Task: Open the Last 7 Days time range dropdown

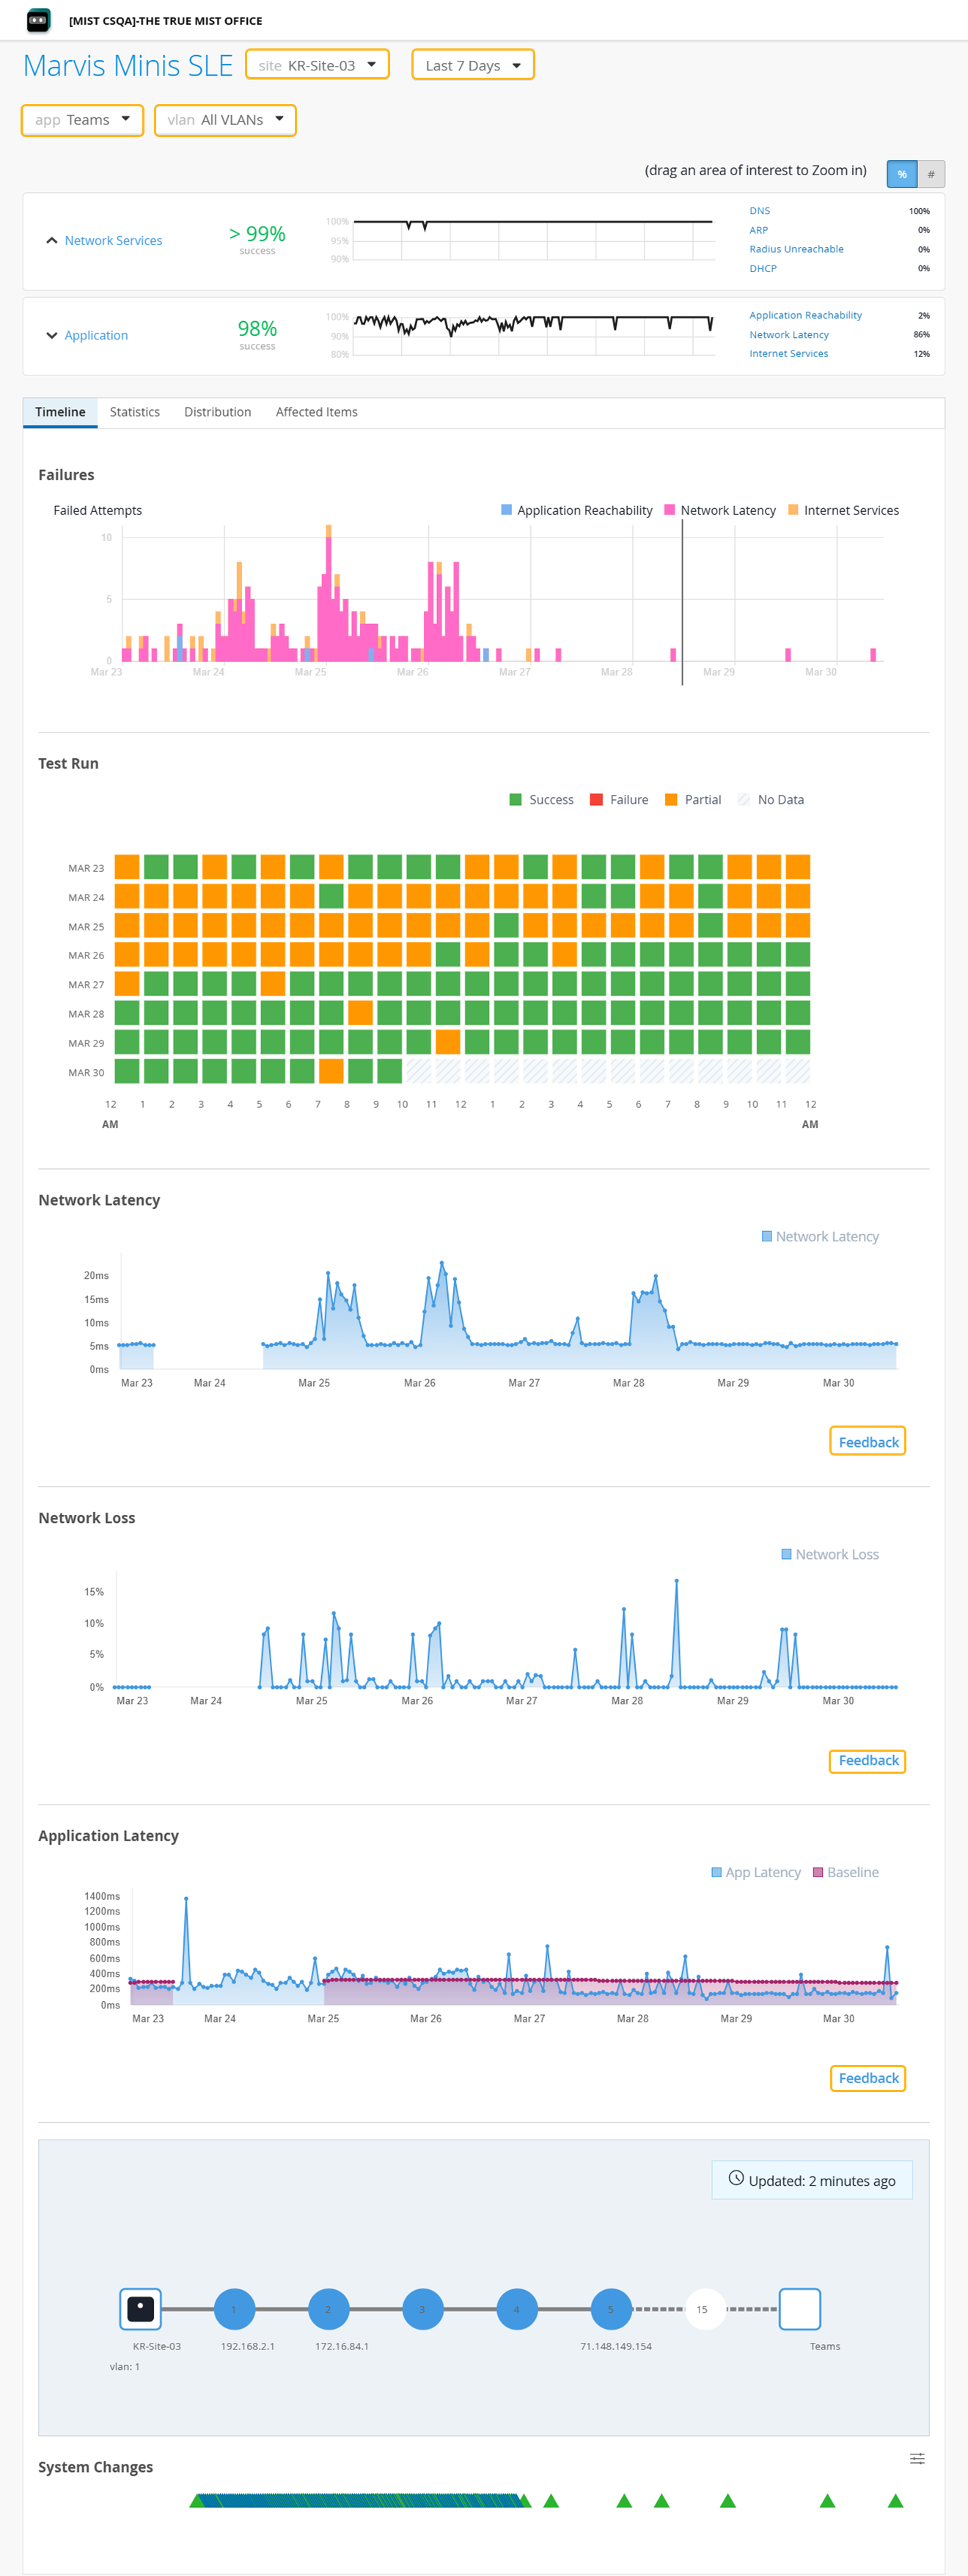Action: click(473, 65)
